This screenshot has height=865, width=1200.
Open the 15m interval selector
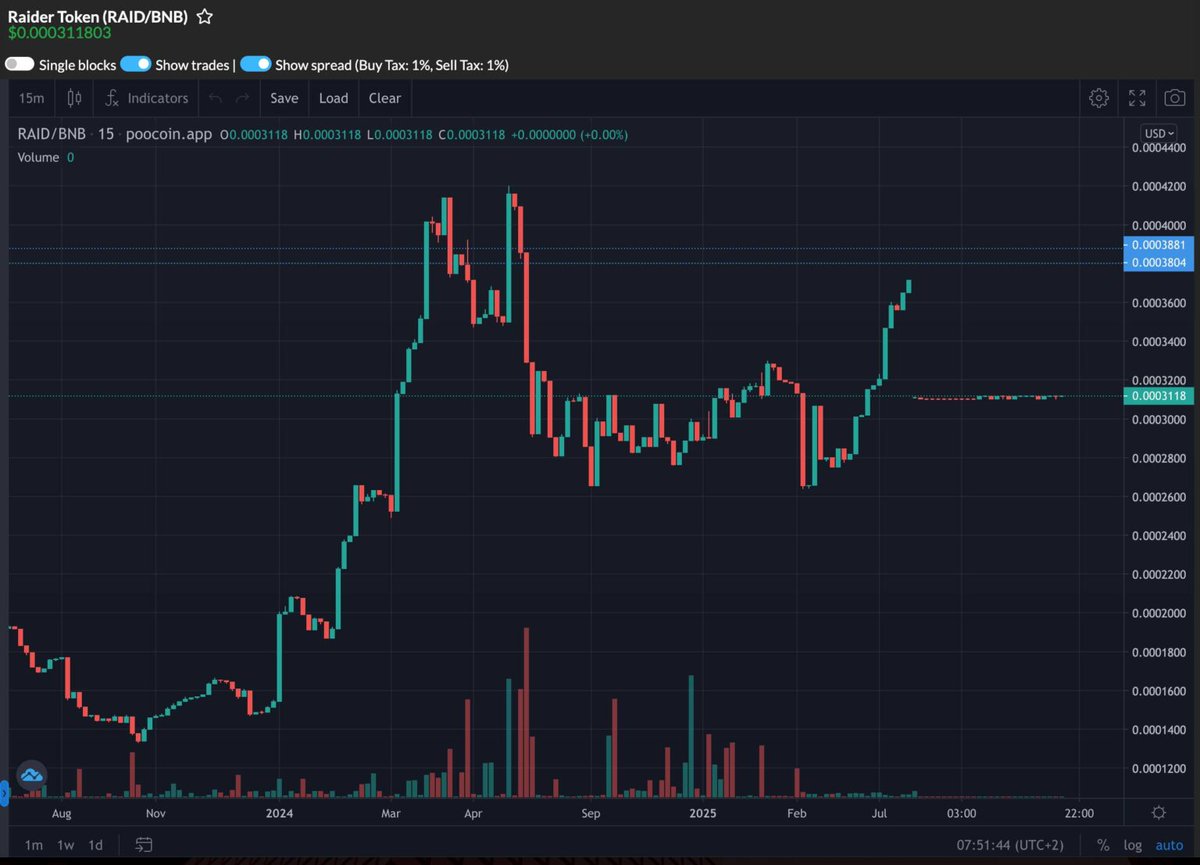32,98
